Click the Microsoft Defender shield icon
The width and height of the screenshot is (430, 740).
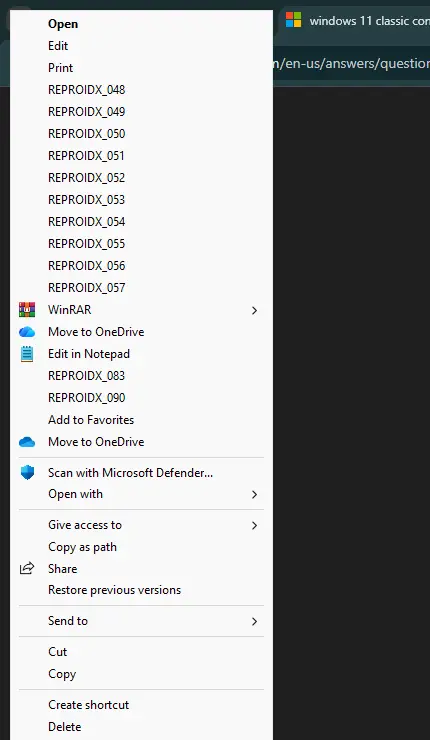click(27, 472)
